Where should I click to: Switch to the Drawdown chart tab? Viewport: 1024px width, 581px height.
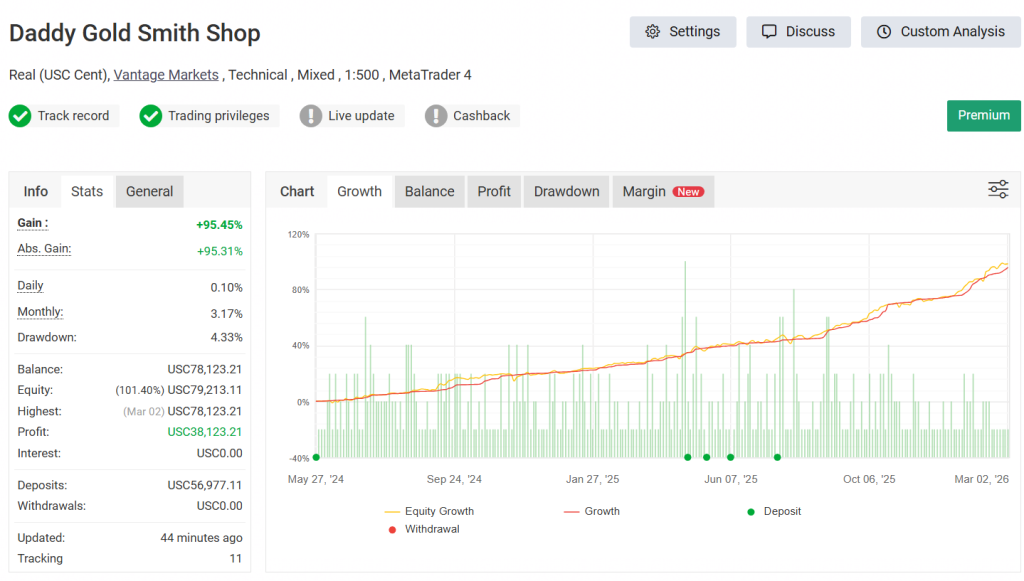click(x=566, y=192)
